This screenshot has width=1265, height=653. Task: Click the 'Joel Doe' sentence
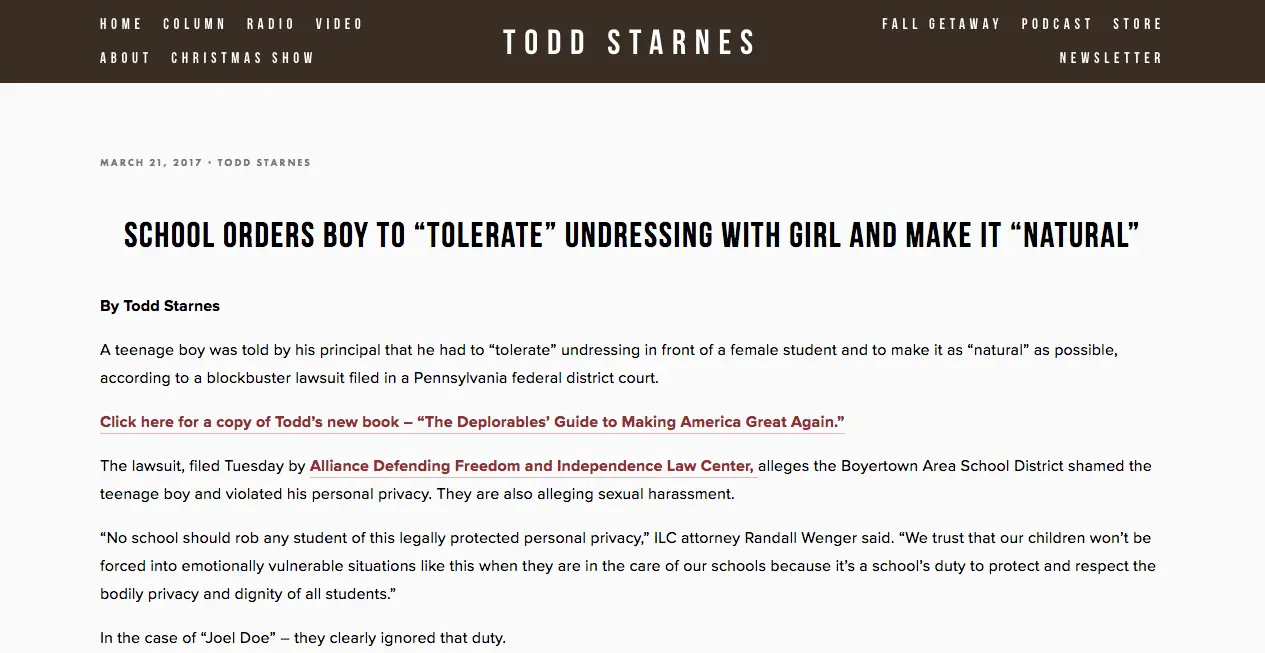tap(303, 638)
